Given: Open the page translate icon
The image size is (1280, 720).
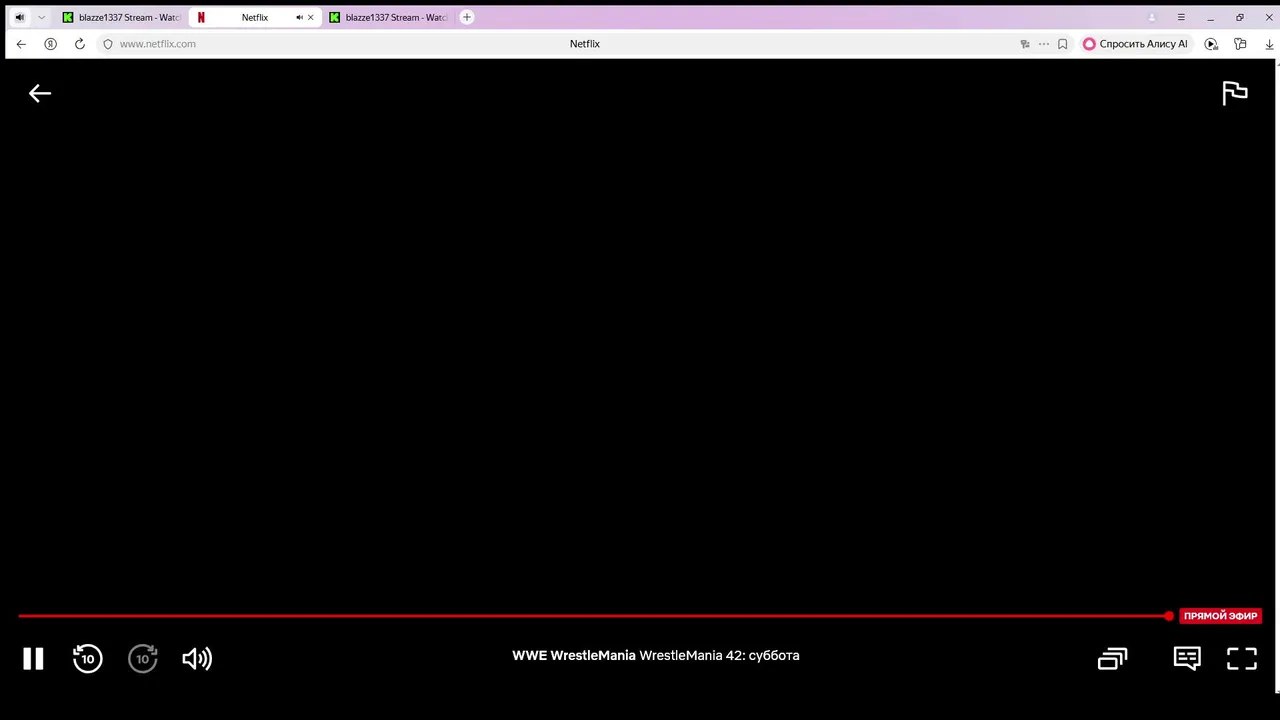Looking at the screenshot, I should pos(1025,44).
